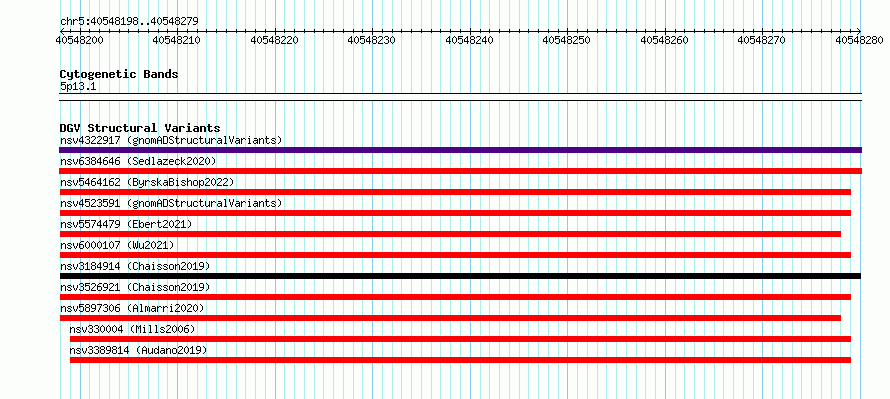Open nsv5574479 (Ebert2021) label
The width and height of the screenshot is (890, 399).
point(126,224)
